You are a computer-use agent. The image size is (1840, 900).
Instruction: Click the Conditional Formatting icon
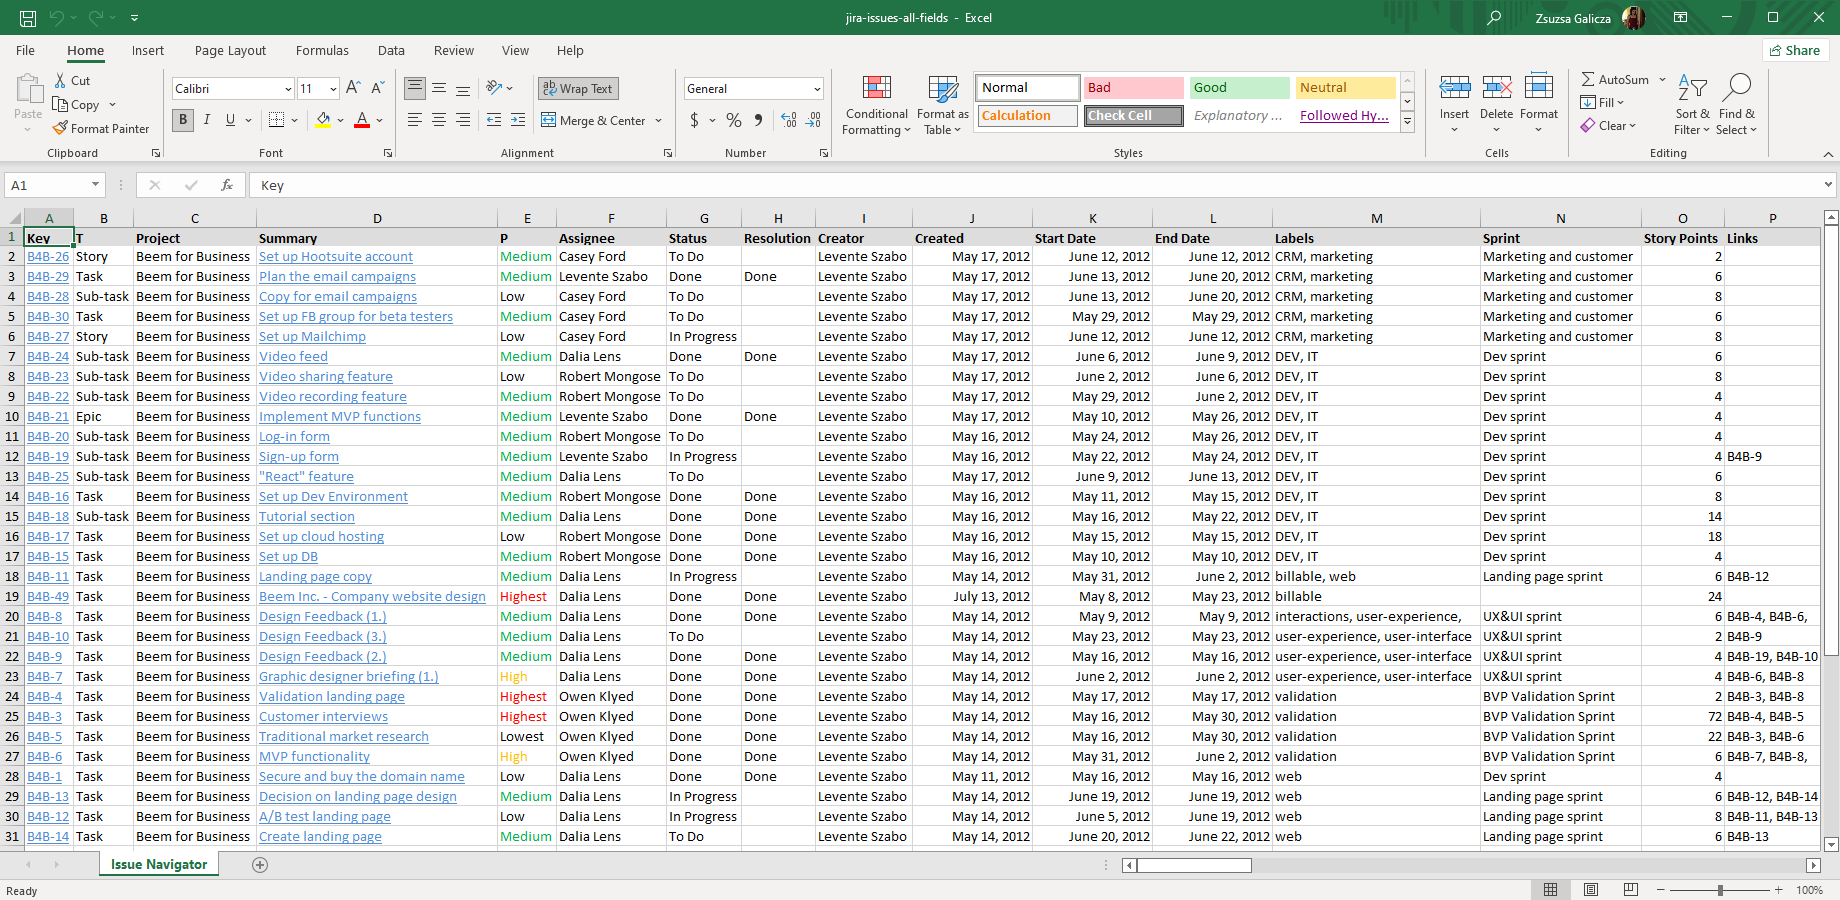(x=876, y=89)
